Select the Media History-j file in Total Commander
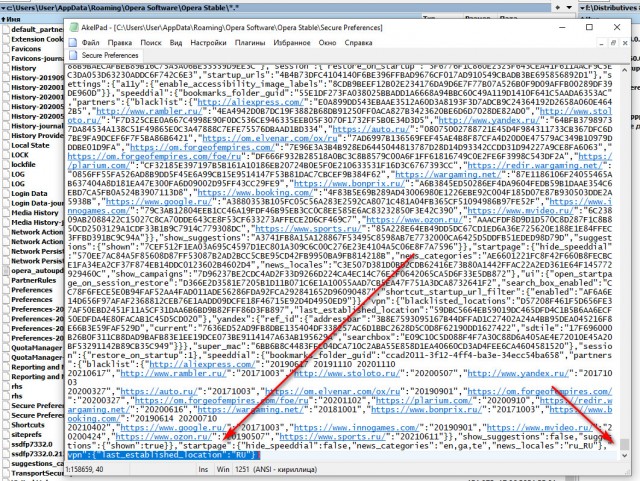Image resolution: width=640 pixels, height=481 pixels. click(x=37, y=223)
